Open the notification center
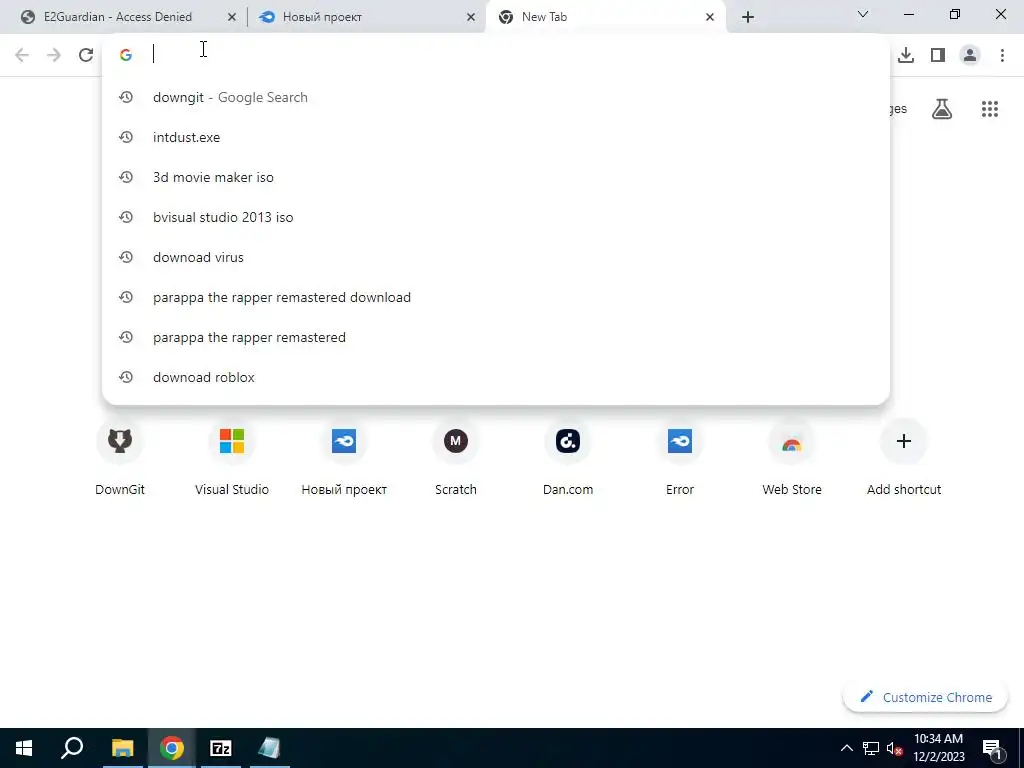 [x=993, y=748]
